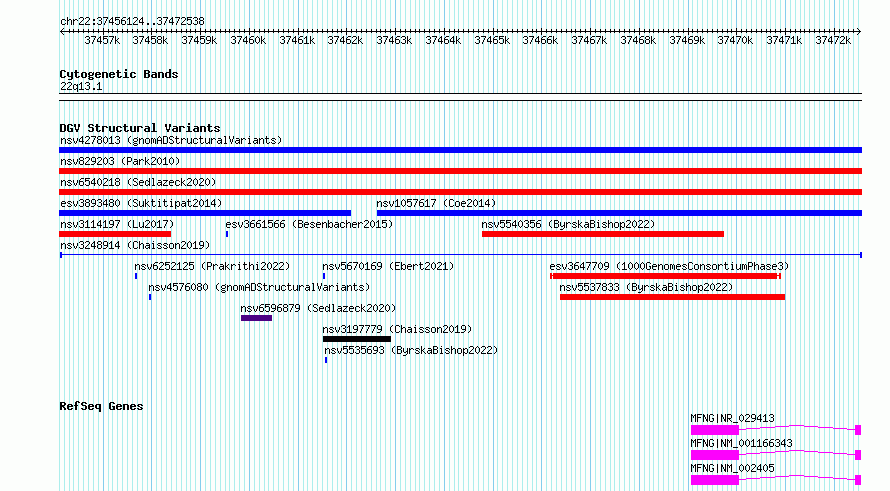Click the DGV Structural Variants track title
The width and height of the screenshot is (890, 491).
(x=140, y=128)
